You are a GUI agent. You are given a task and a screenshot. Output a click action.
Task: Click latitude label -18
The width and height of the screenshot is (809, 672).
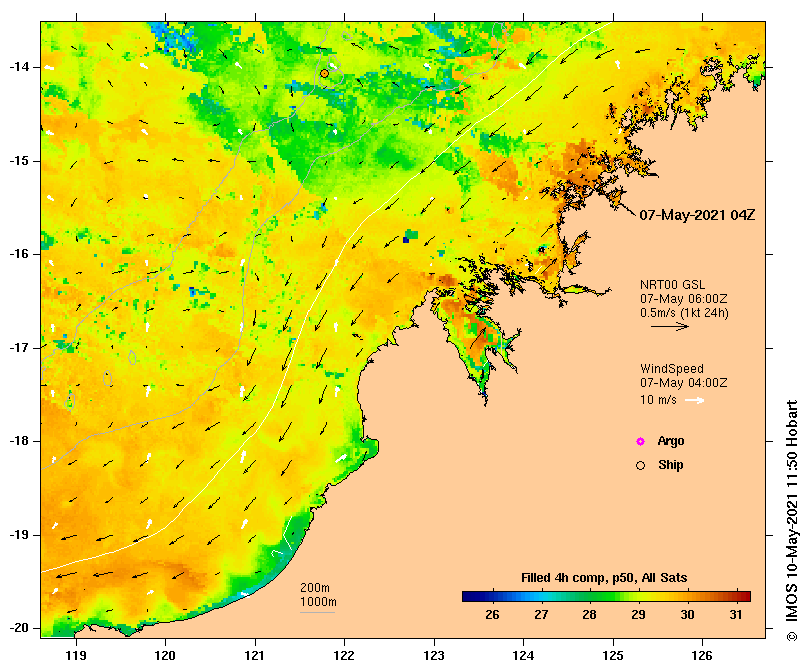(19, 441)
